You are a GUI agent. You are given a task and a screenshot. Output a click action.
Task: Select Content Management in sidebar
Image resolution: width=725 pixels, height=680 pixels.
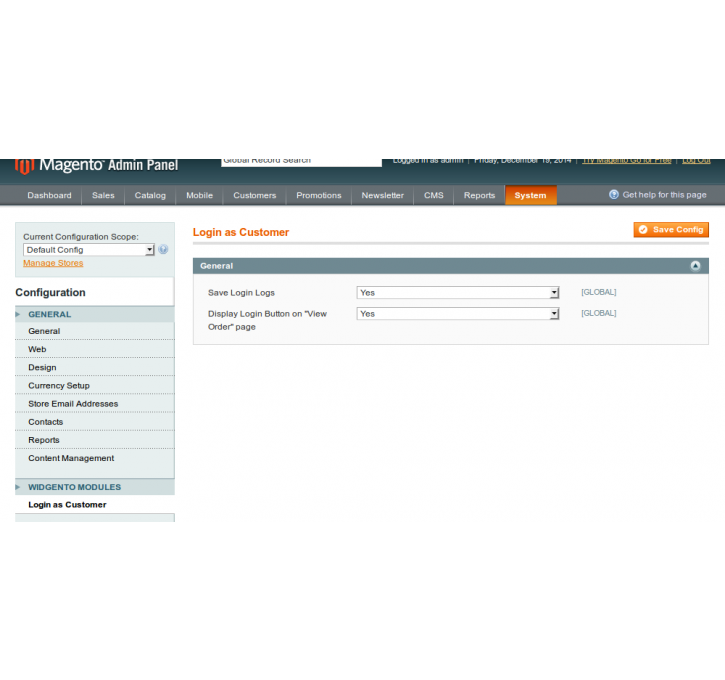(95, 458)
